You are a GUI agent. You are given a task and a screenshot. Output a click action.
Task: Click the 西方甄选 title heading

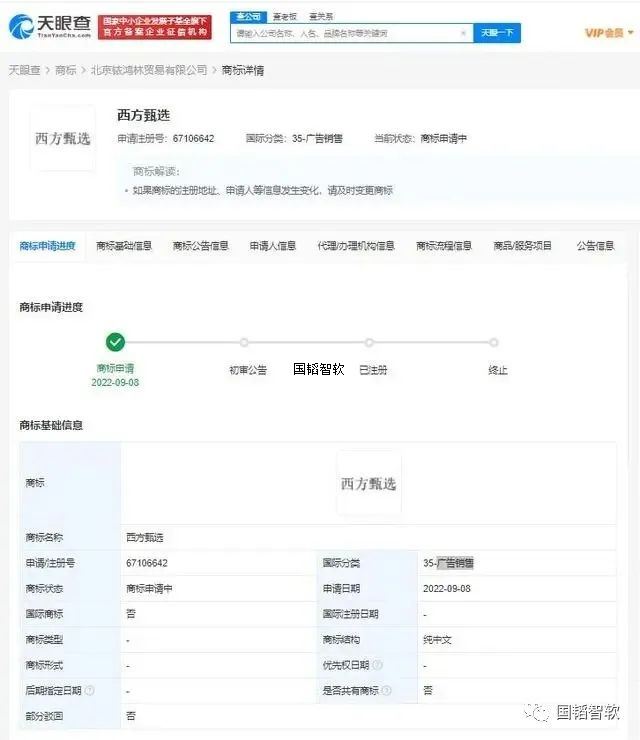click(x=143, y=115)
